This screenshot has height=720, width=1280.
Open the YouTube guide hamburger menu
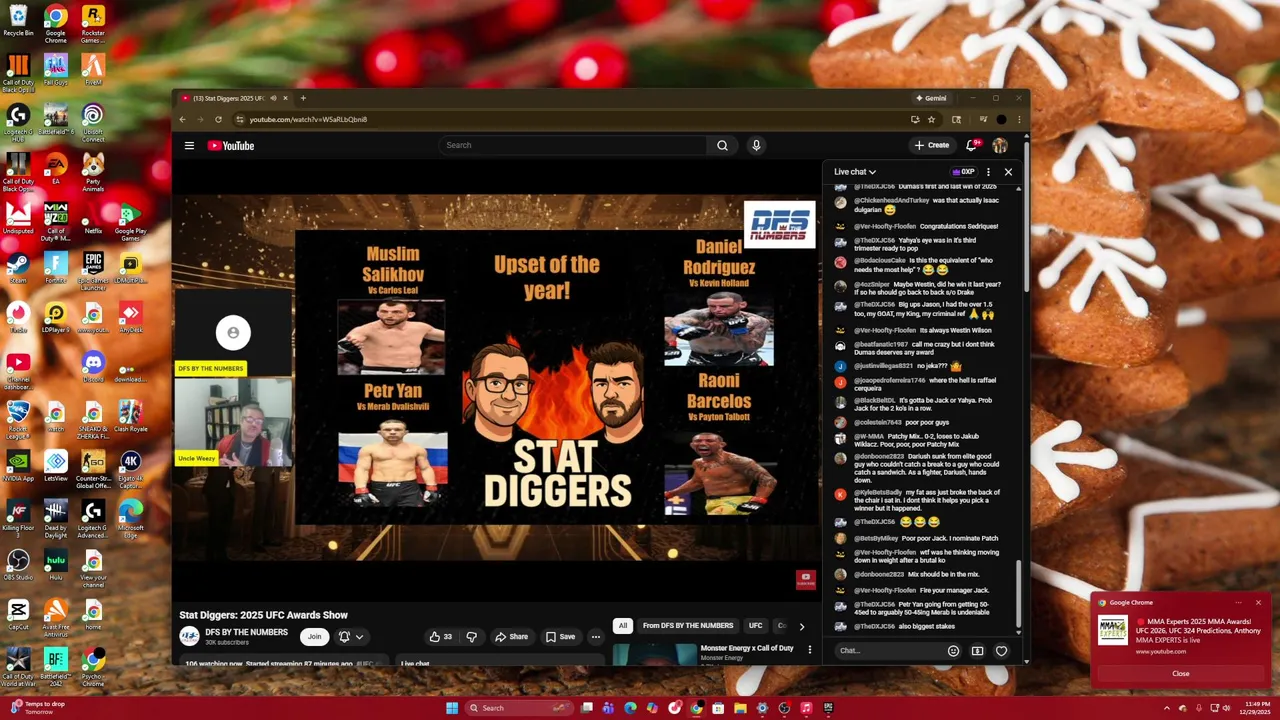tap(189, 145)
